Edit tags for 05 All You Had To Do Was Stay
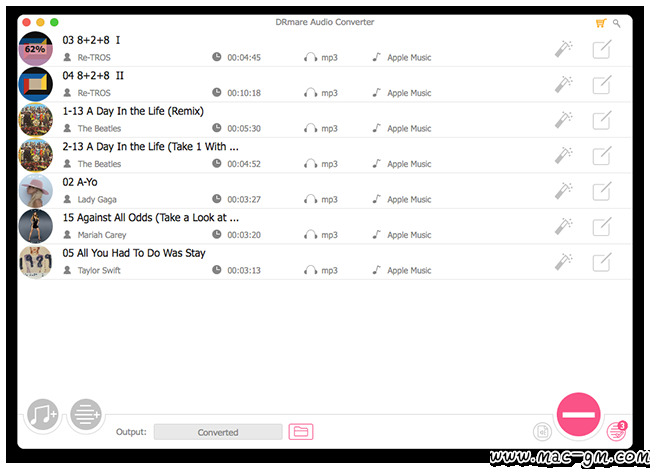The image size is (650, 469). [x=601, y=262]
